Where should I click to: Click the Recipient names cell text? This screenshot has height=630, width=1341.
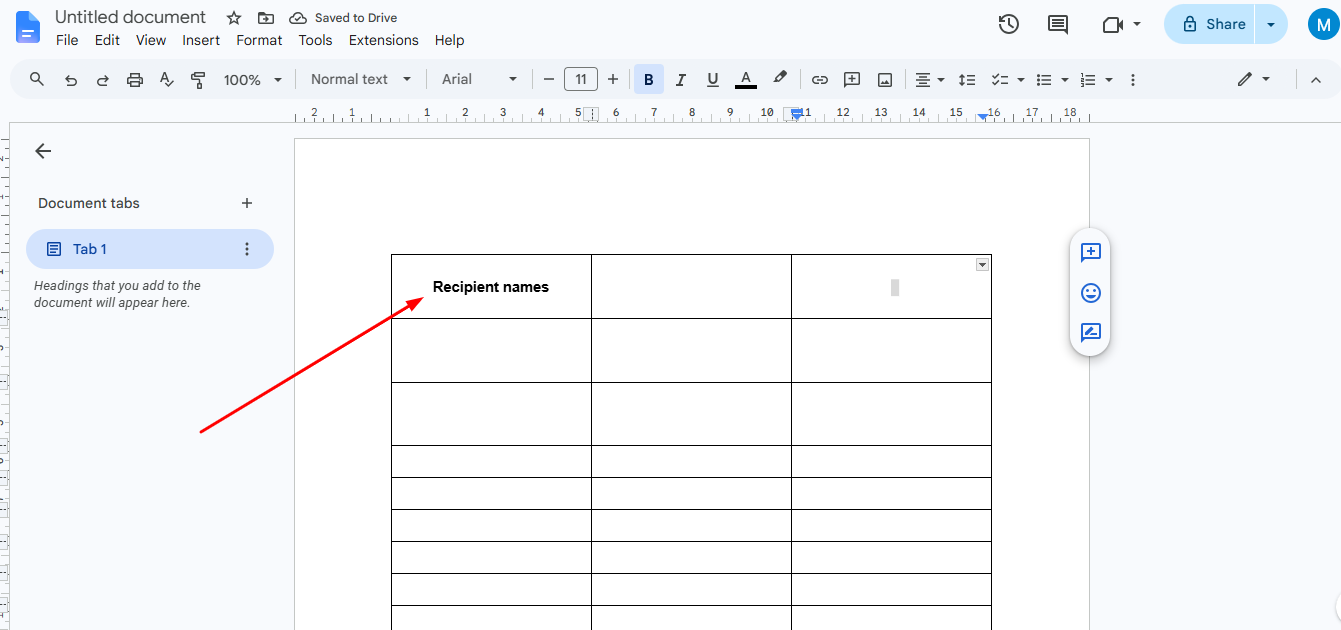point(491,287)
